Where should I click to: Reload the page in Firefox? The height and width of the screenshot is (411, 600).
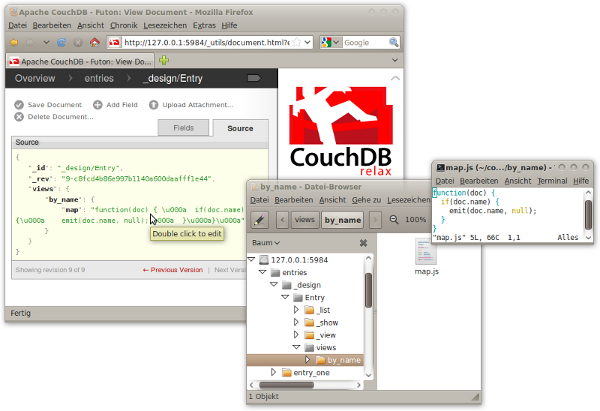coord(61,42)
